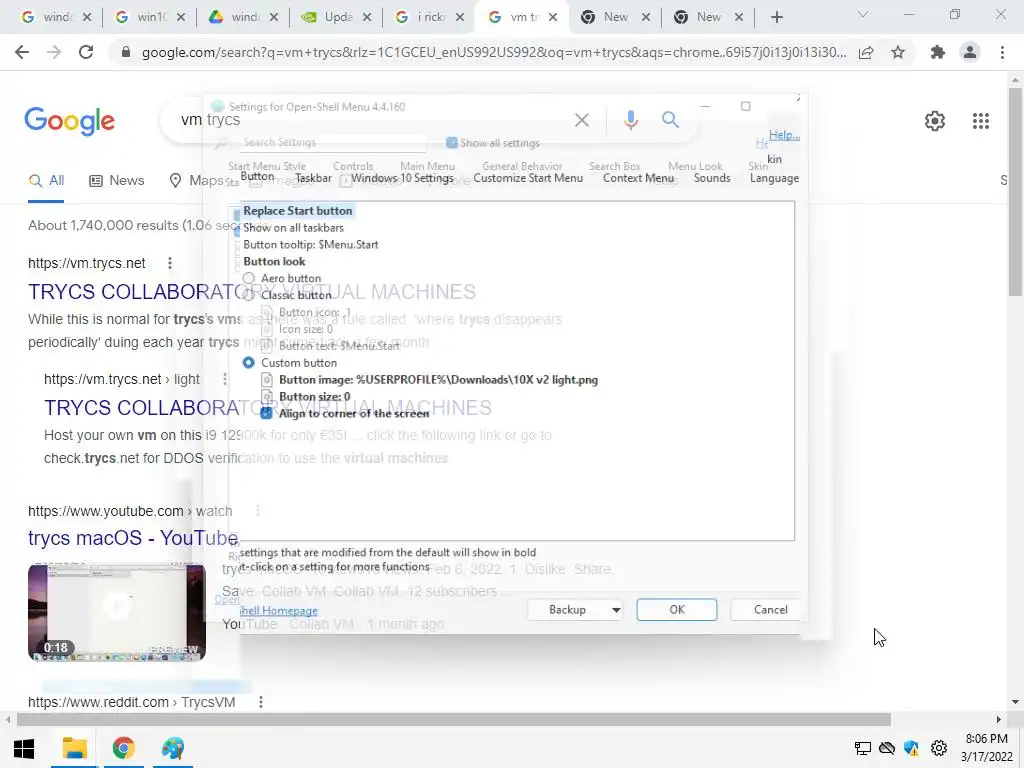Screen dimensions: 1024x768
Task: Click the trycs macOS video thumbnail
Action: 117,613
